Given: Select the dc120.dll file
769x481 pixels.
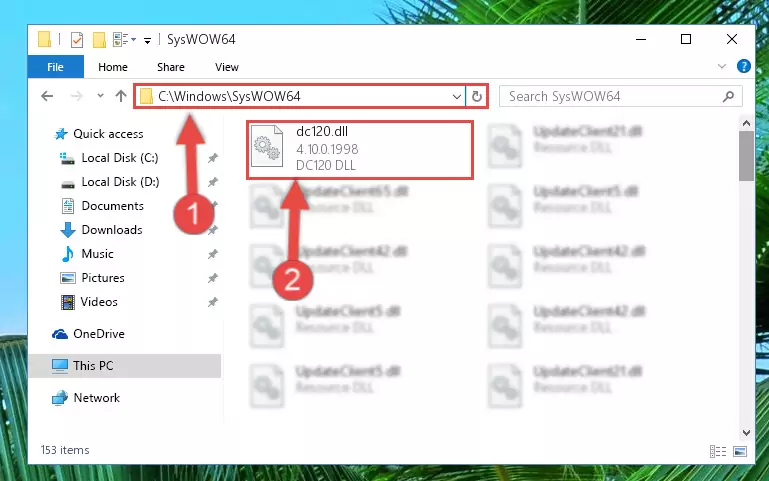Looking at the screenshot, I should [x=360, y=150].
